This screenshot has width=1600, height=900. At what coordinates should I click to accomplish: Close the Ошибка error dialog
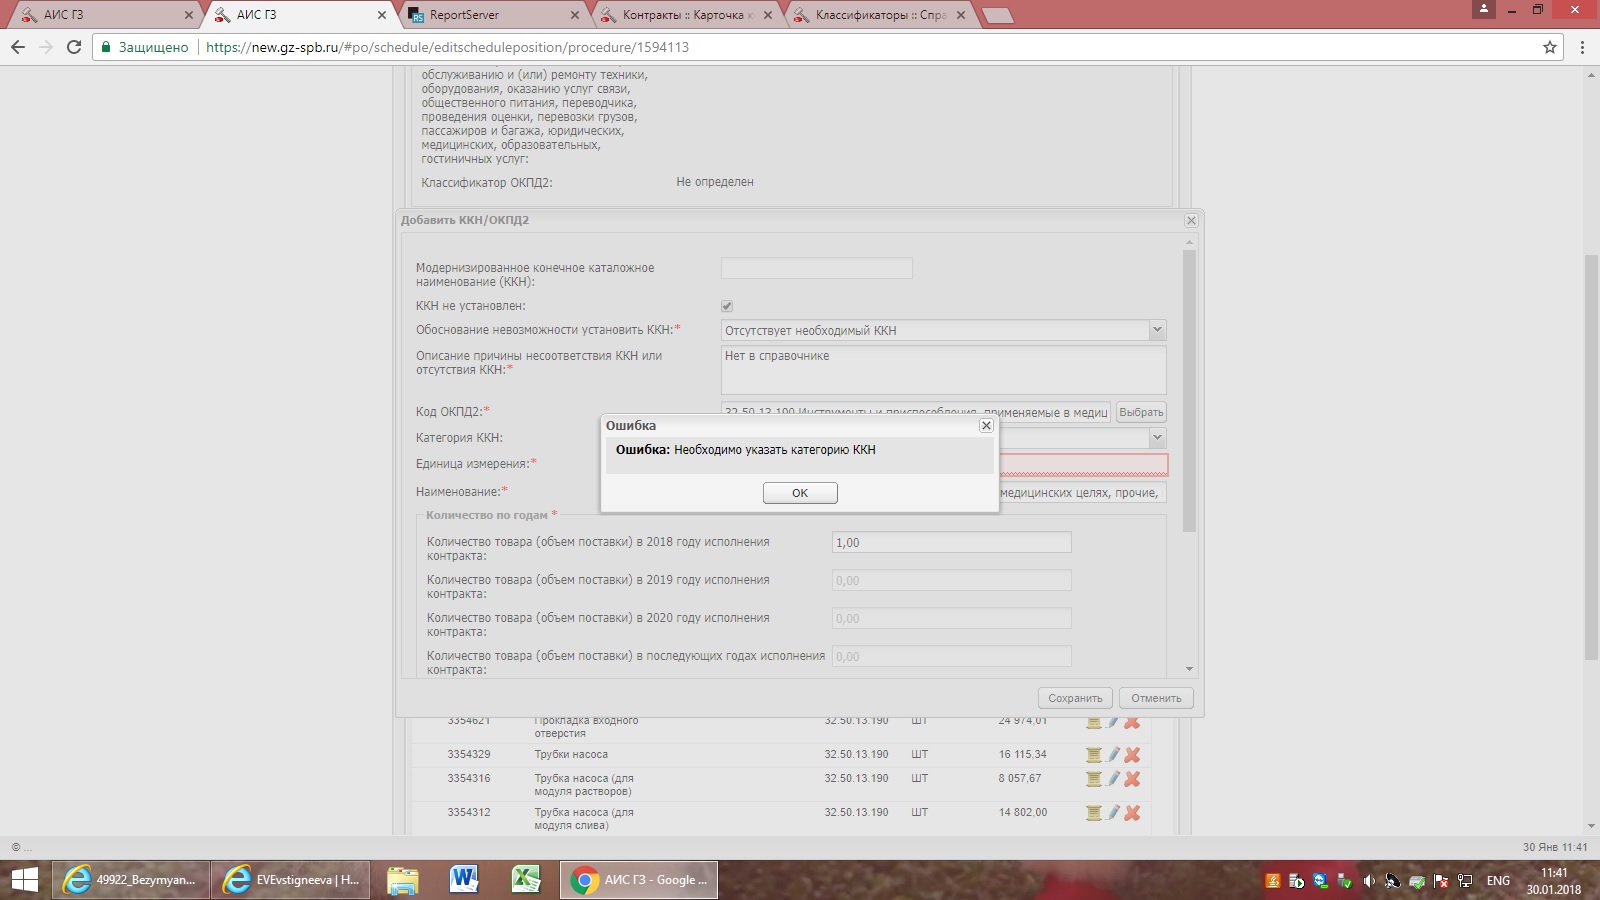[986, 426]
